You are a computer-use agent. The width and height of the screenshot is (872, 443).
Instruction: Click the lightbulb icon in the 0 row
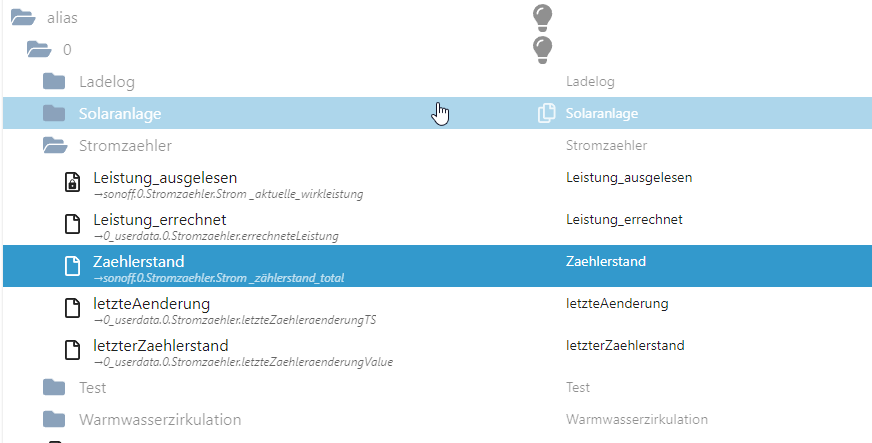pos(542,50)
